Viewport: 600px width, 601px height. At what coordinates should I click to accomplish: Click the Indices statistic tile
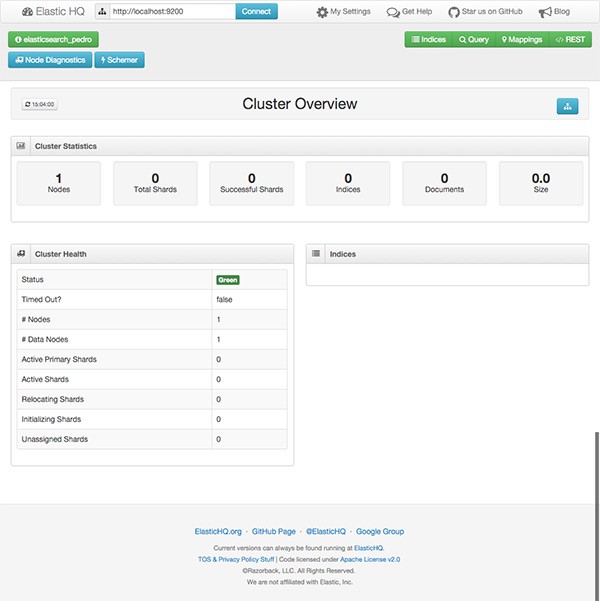pyautogui.click(x=348, y=184)
